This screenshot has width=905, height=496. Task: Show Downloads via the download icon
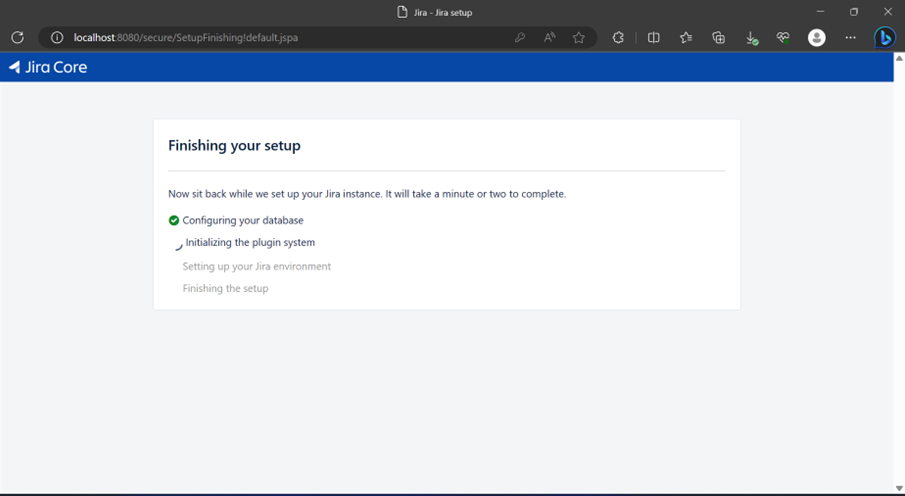click(751, 38)
